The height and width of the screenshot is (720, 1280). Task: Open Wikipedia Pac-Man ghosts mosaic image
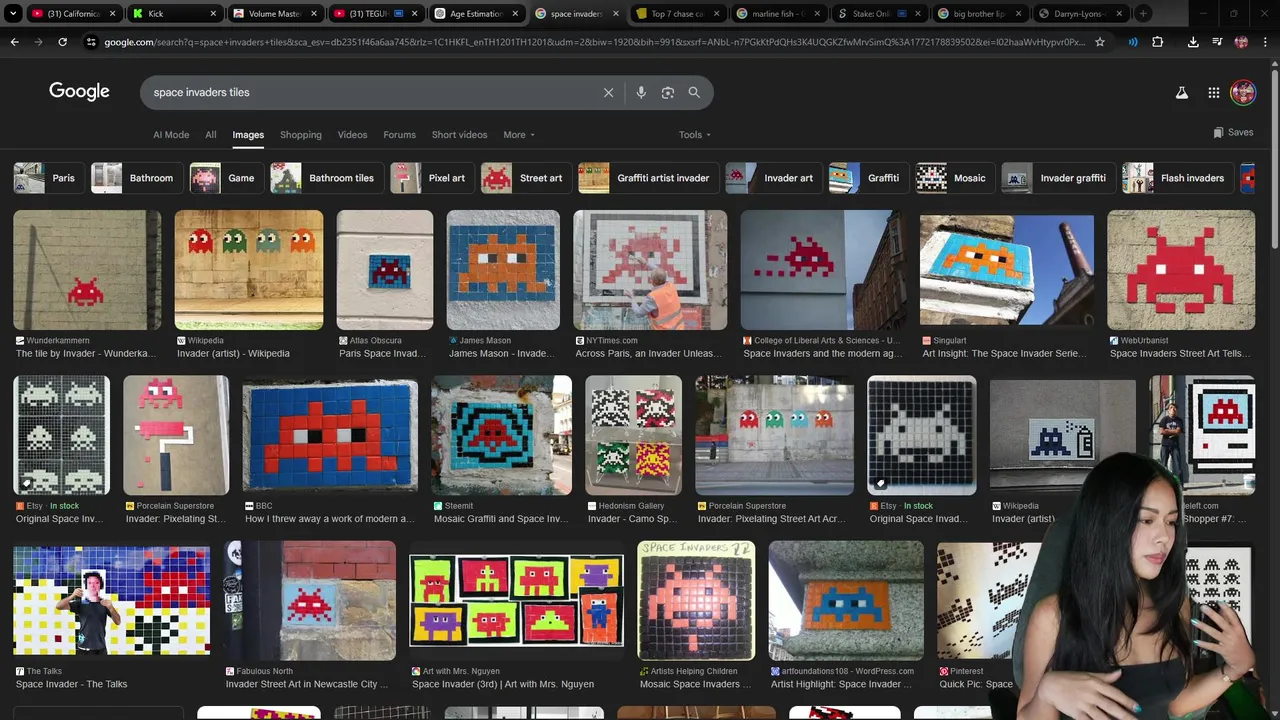249,270
